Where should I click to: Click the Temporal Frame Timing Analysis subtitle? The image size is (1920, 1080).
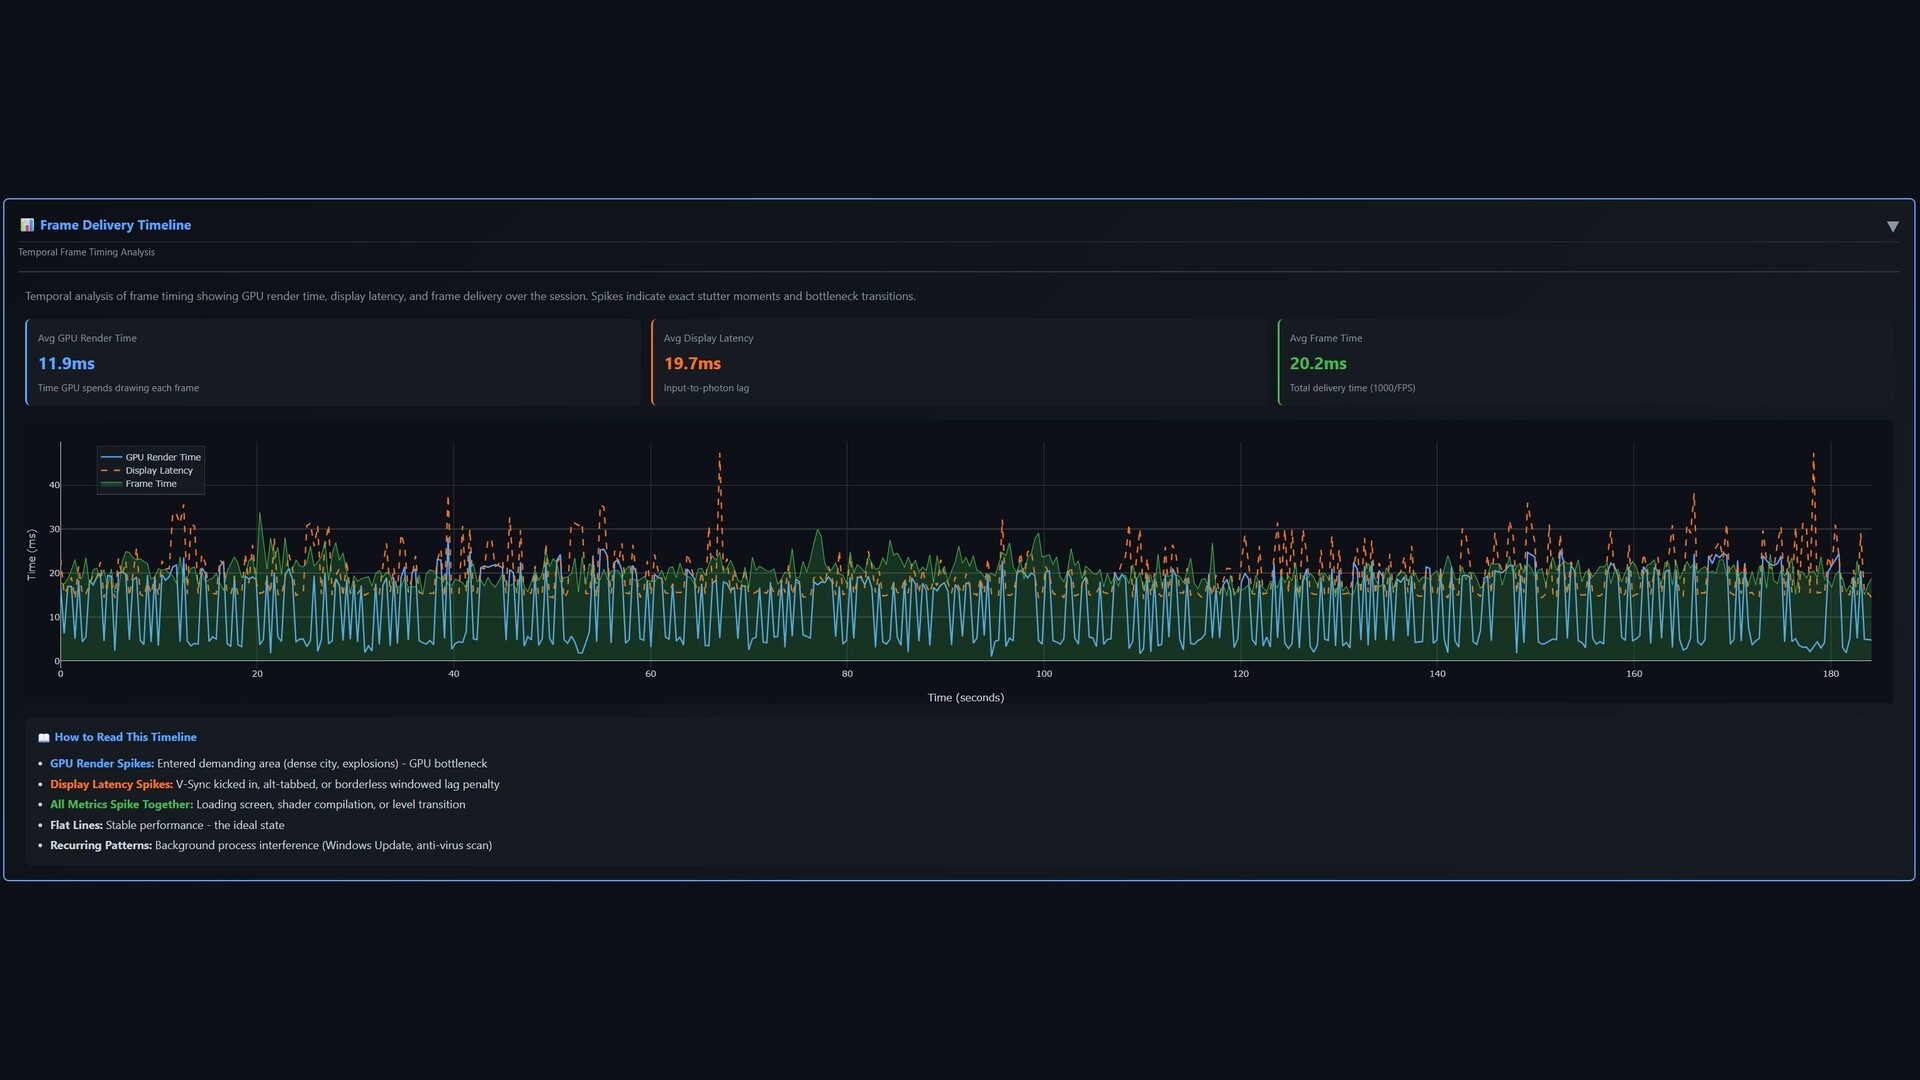86,252
